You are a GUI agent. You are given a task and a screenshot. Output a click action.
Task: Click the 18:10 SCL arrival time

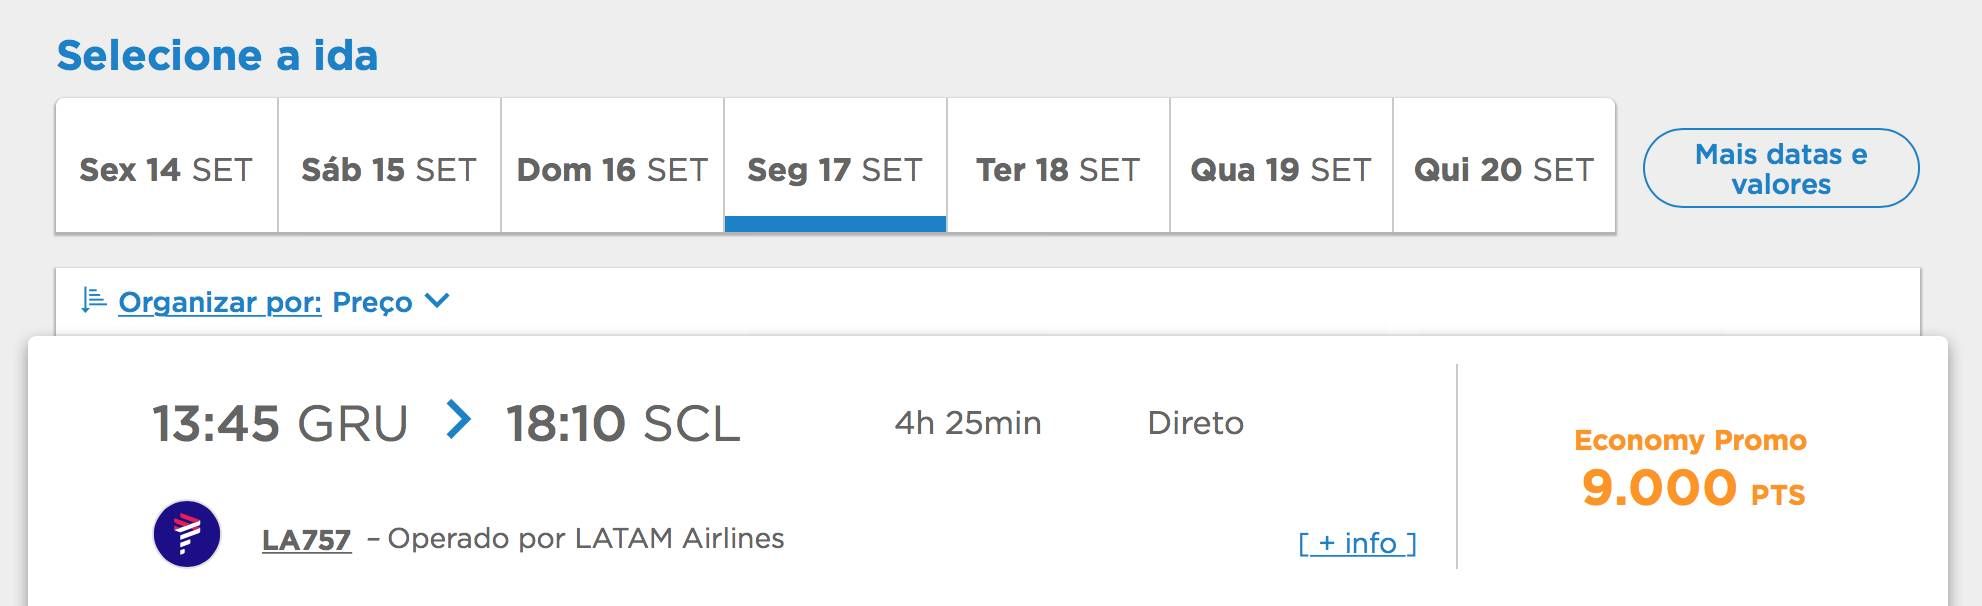623,423
